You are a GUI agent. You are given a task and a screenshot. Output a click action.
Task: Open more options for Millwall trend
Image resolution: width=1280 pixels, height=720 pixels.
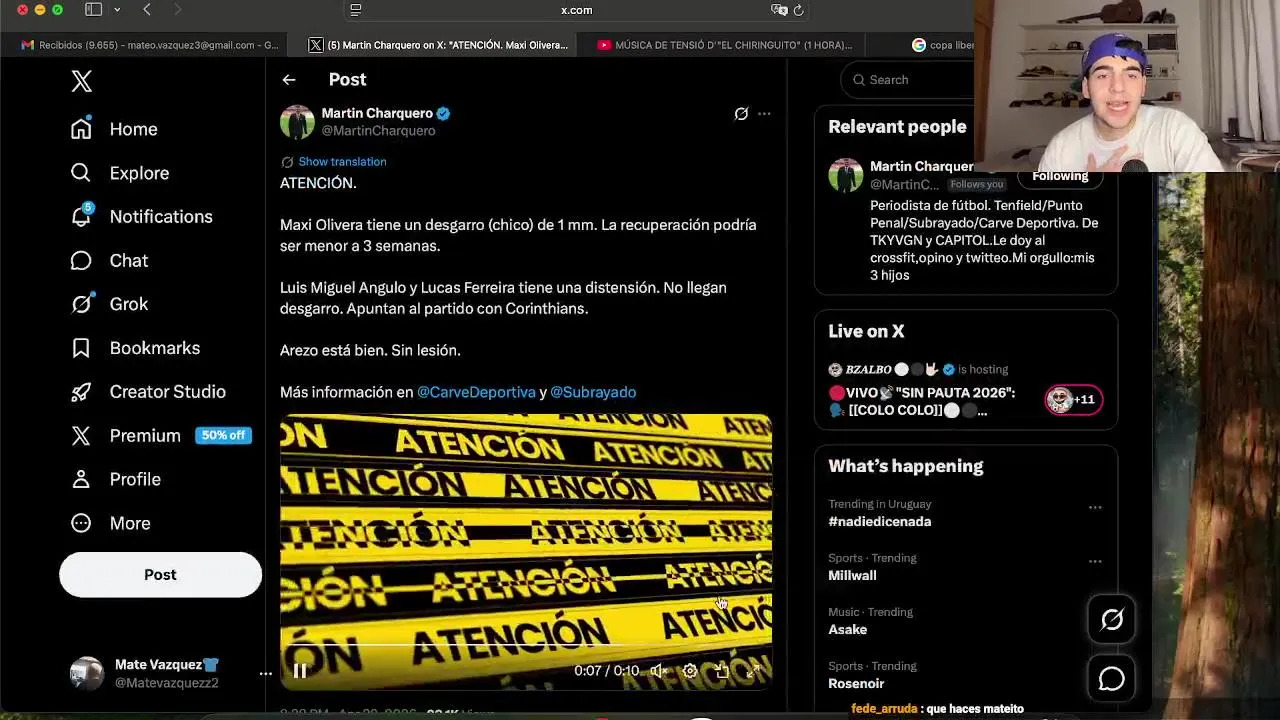(1095, 562)
